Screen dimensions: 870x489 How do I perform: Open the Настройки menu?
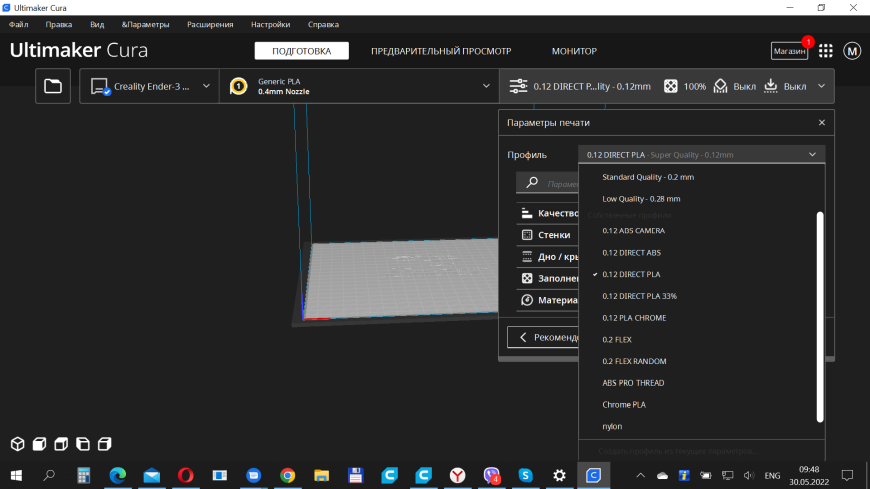pyautogui.click(x=270, y=24)
